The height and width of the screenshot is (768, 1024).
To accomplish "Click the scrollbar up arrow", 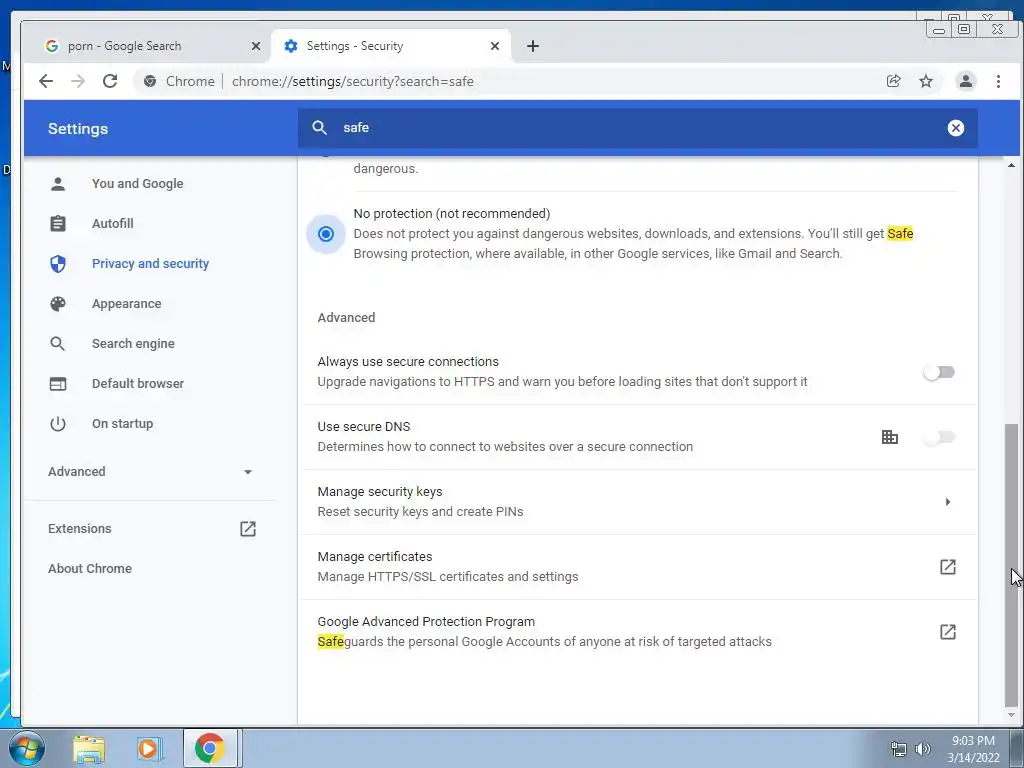I will click(1011, 165).
